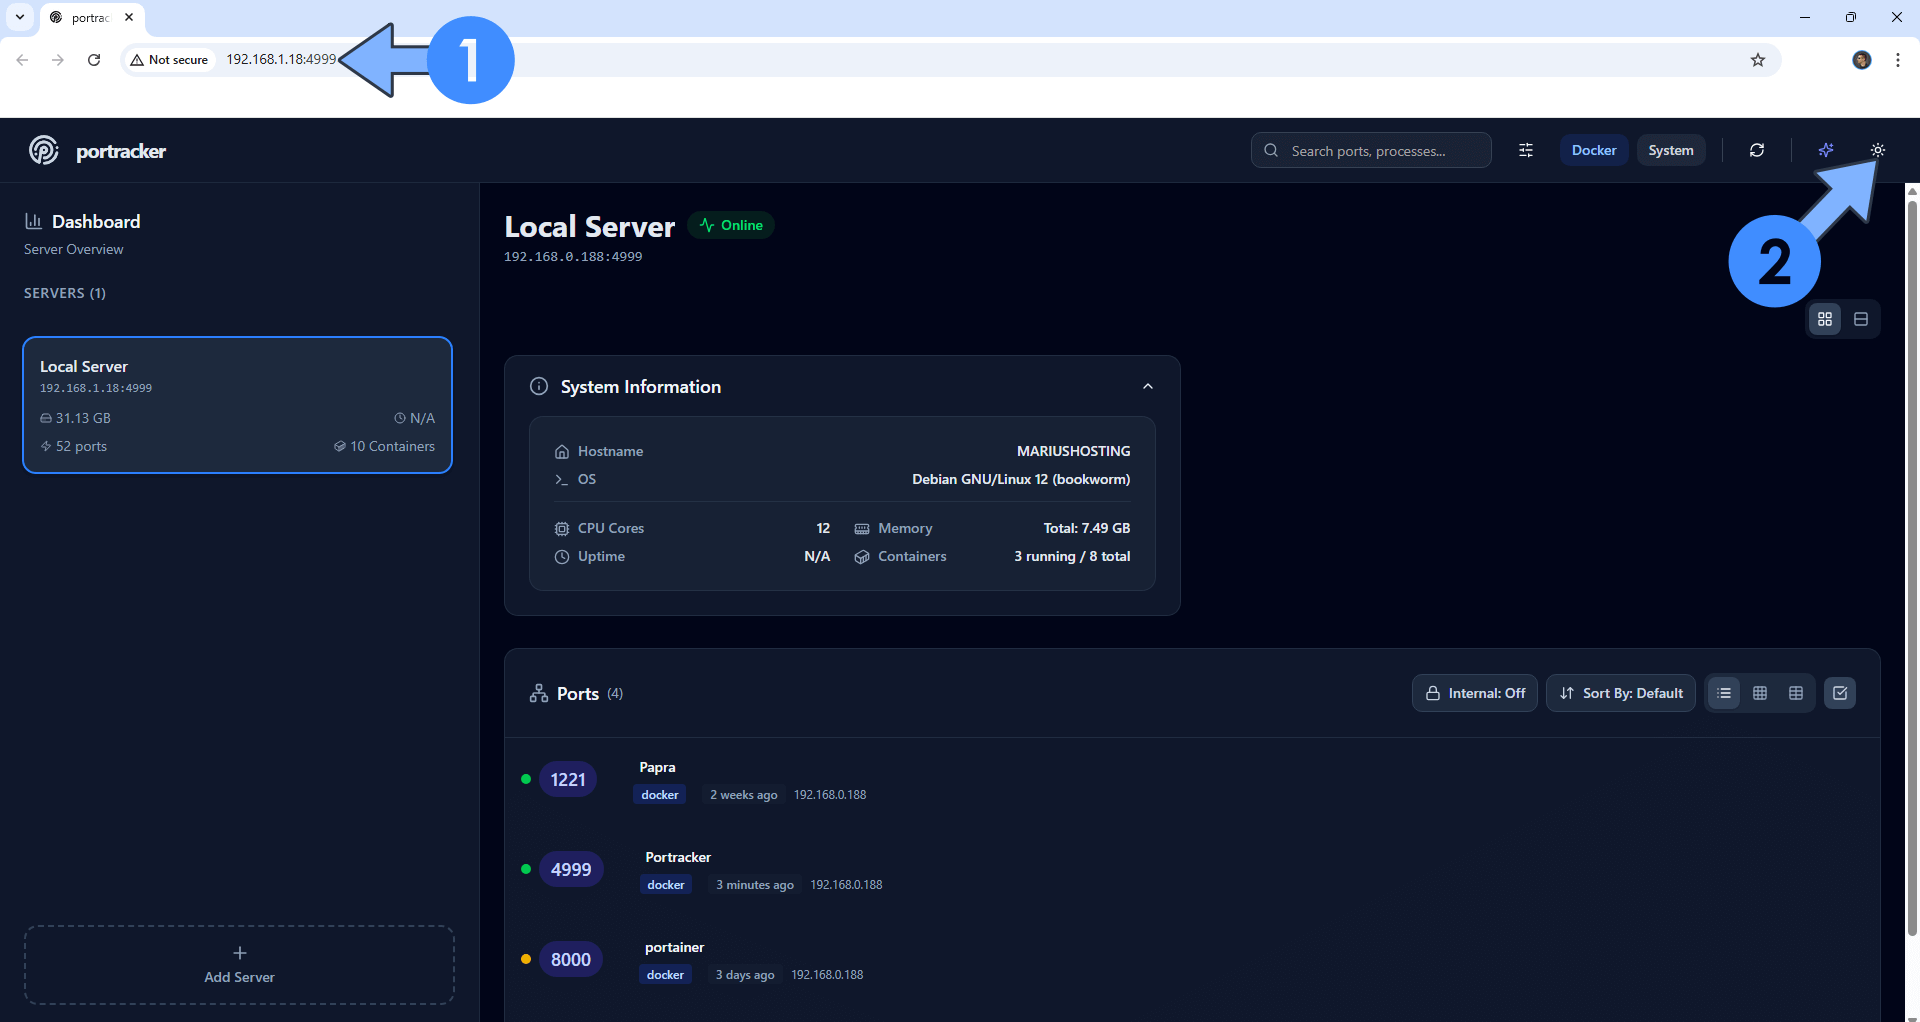Toggle the Docker filter
Image resolution: width=1920 pixels, height=1022 pixels.
click(1594, 150)
